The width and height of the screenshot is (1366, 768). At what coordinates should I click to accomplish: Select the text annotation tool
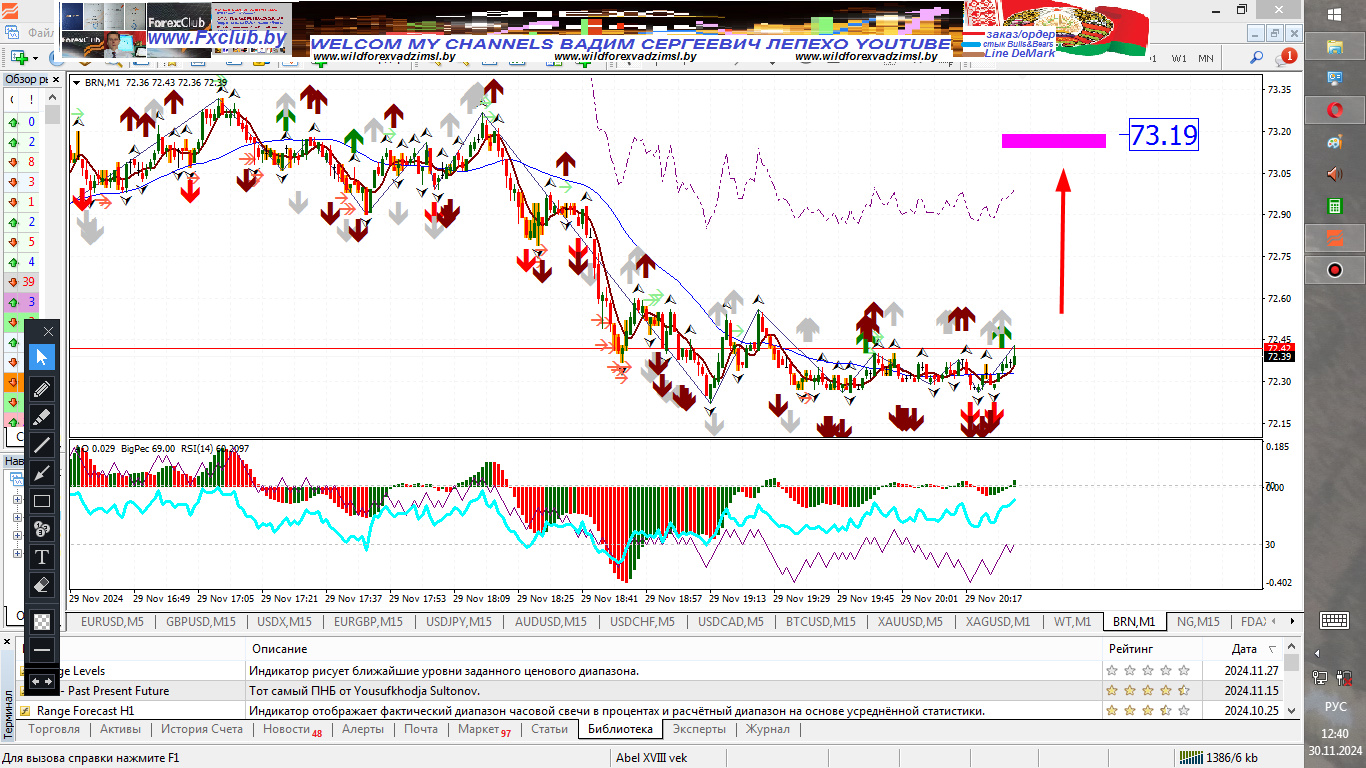coord(42,557)
